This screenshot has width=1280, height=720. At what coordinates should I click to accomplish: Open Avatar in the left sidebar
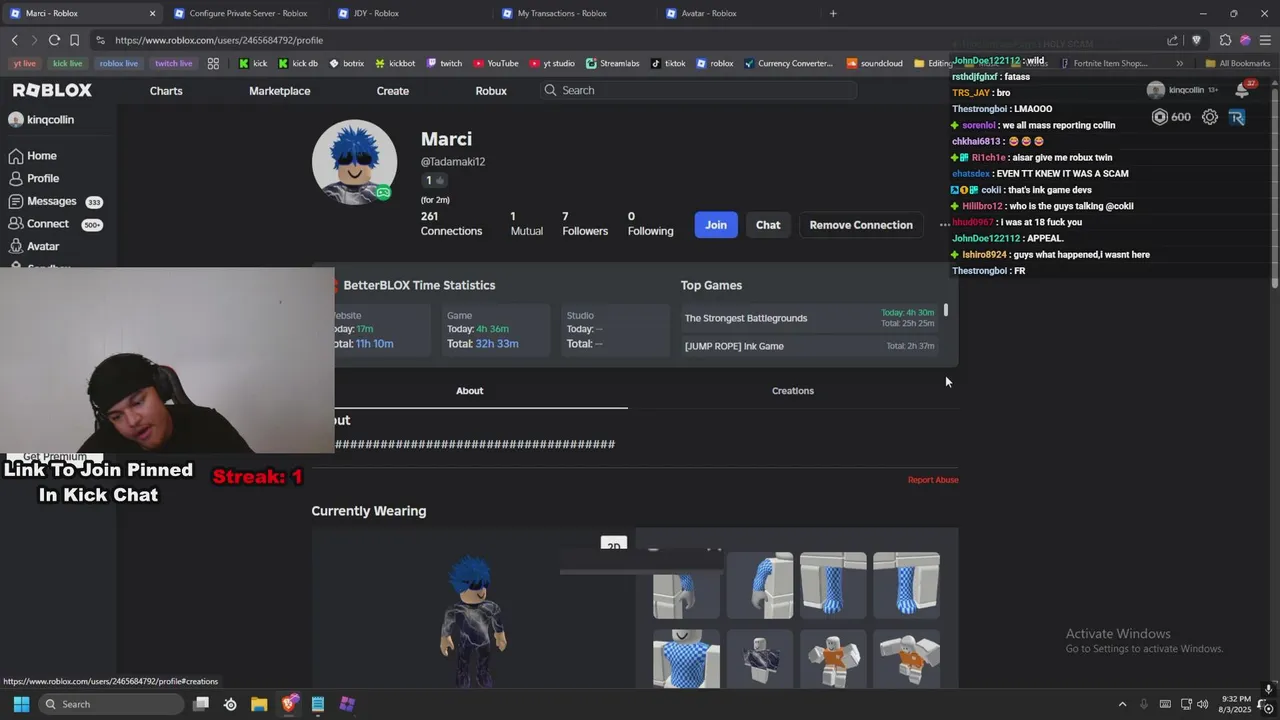click(x=34, y=246)
